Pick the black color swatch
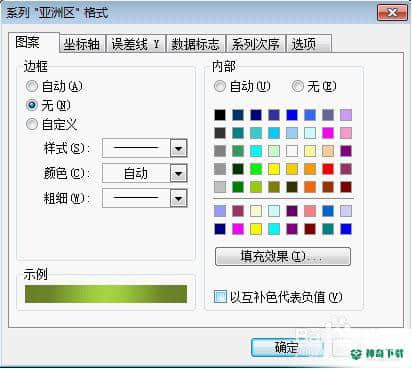Image resolution: width=412 pixels, height=369 pixels. coord(220,115)
